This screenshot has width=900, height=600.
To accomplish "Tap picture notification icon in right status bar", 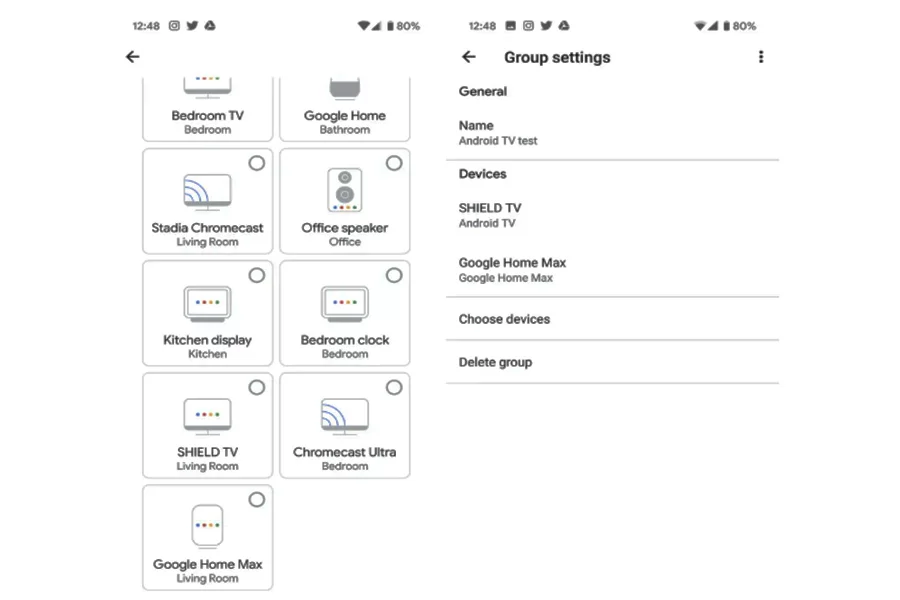I will coord(510,25).
